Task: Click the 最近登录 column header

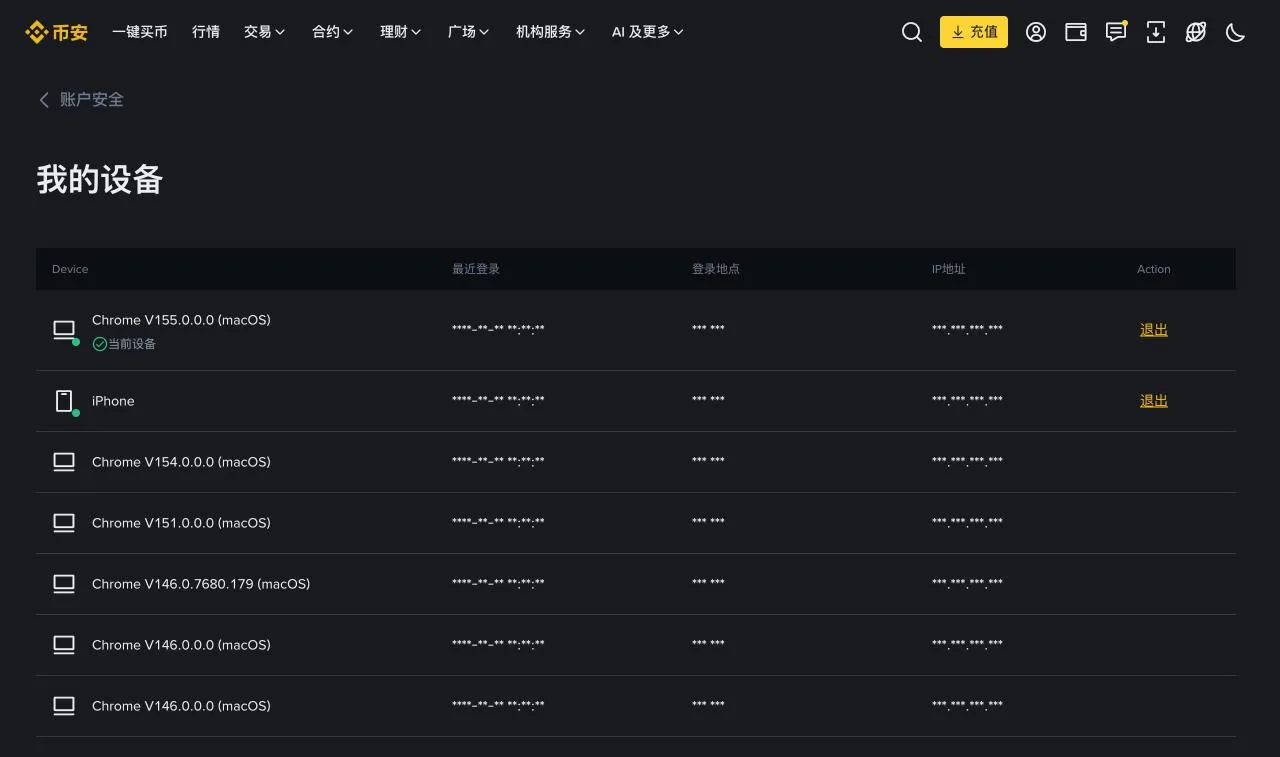Action: point(476,269)
